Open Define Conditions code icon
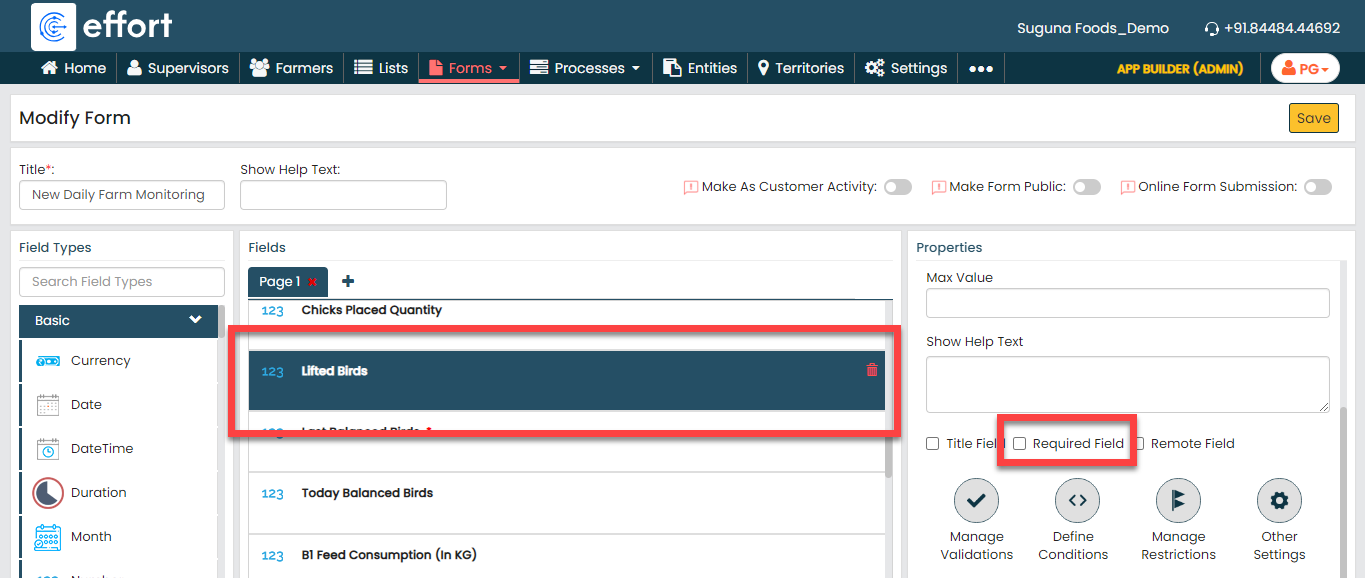This screenshot has width=1365, height=578. point(1077,500)
